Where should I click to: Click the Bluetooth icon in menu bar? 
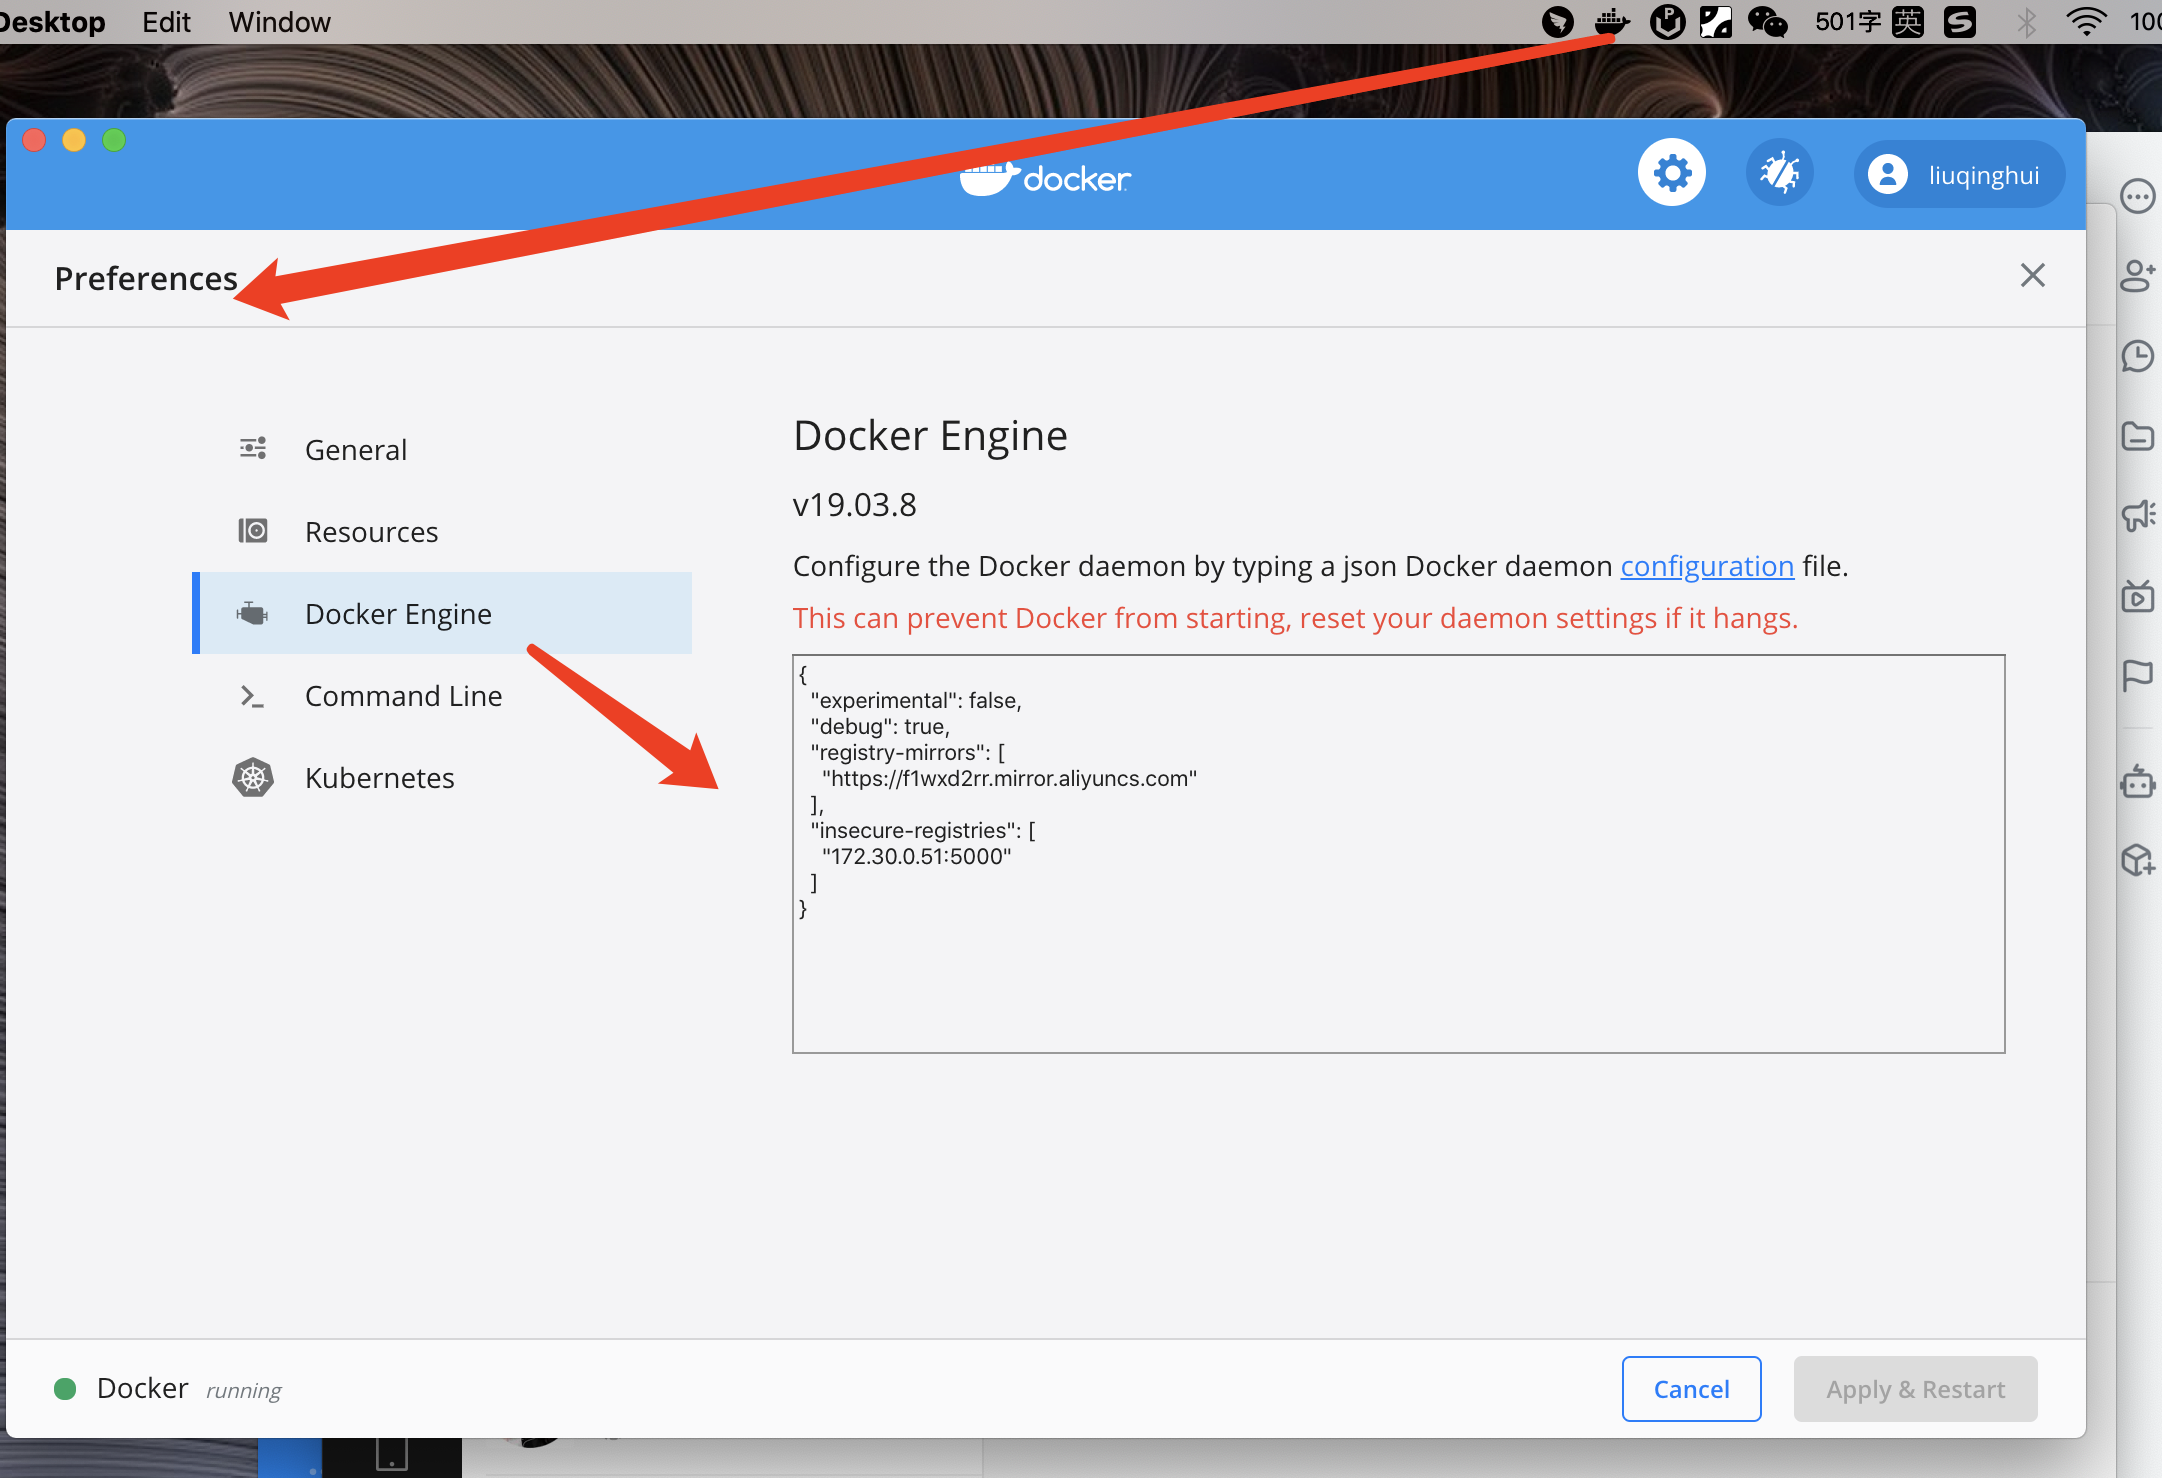click(x=2027, y=21)
